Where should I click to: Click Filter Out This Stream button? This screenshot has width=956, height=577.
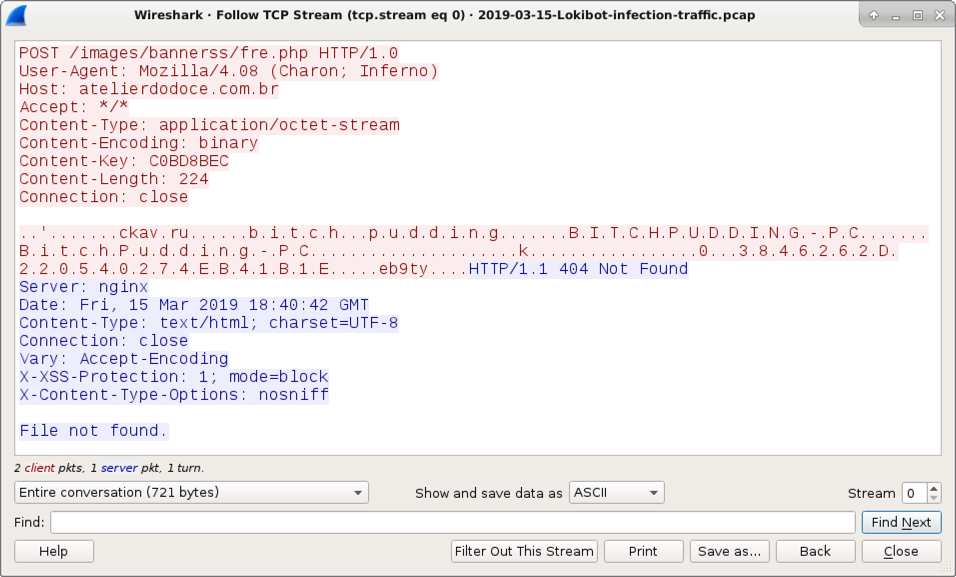(524, 551)
